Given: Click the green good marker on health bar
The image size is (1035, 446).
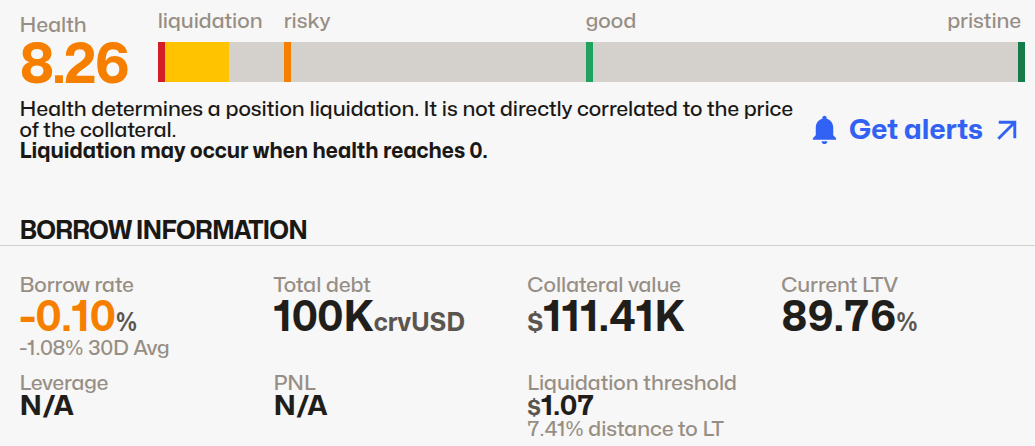Looking at the screenshot, I should click(589, 62).
